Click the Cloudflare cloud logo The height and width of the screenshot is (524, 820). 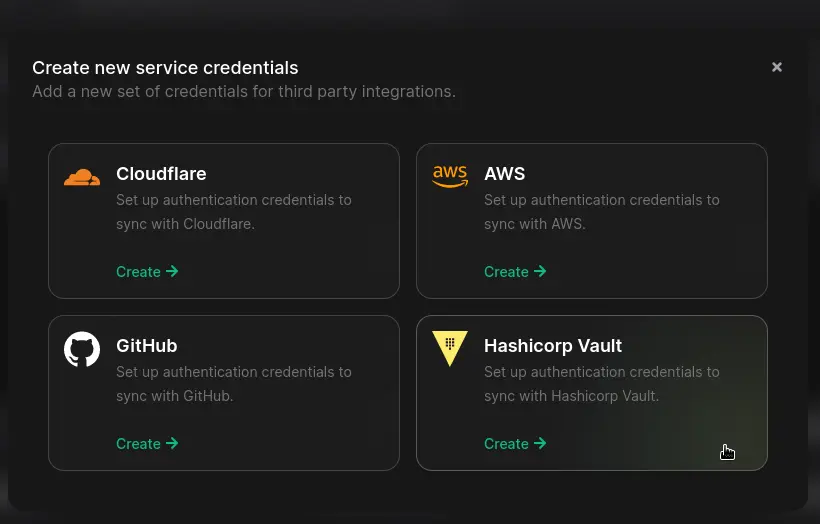coord(82,178)
